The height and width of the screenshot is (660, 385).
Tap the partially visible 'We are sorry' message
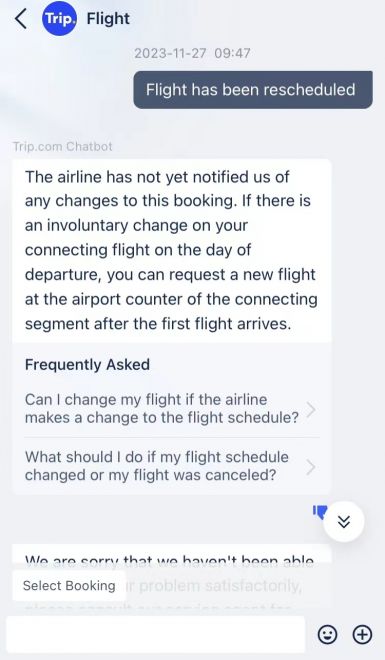[x=172, y=560]
